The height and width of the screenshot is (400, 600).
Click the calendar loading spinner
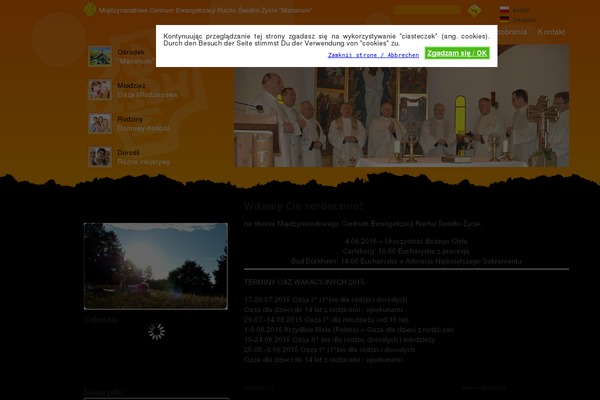(x=156, y=331)
